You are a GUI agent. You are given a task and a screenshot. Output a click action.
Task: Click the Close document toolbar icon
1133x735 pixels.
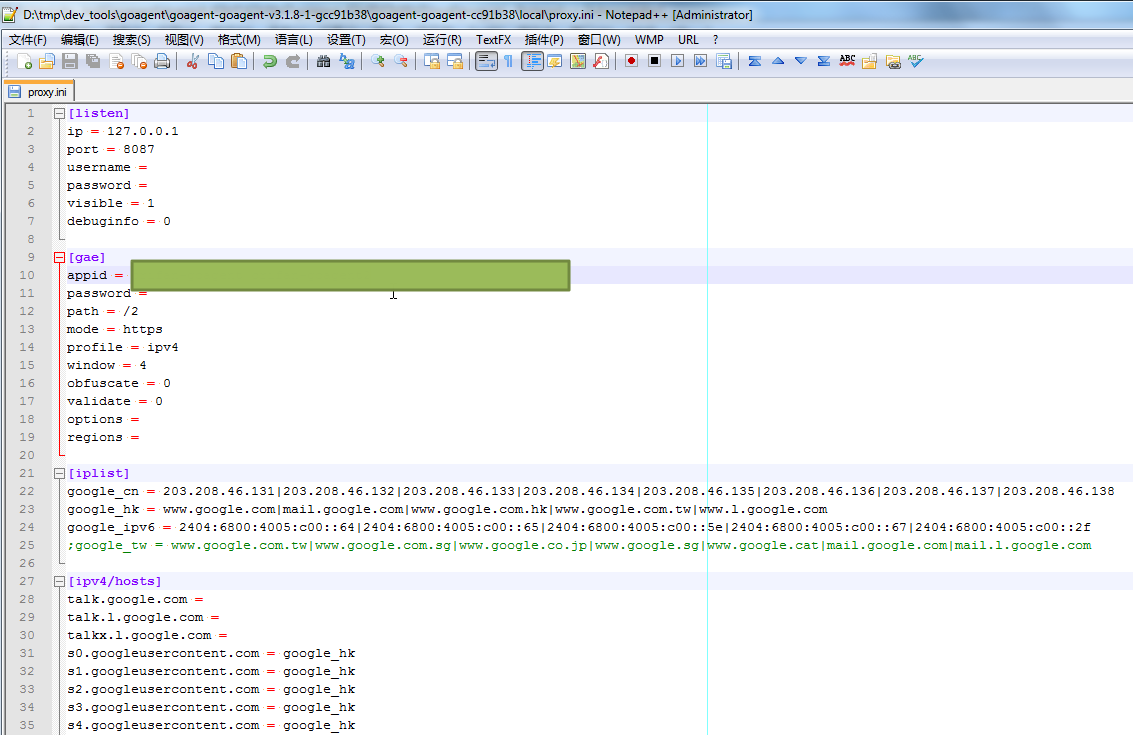pos(116,61)
